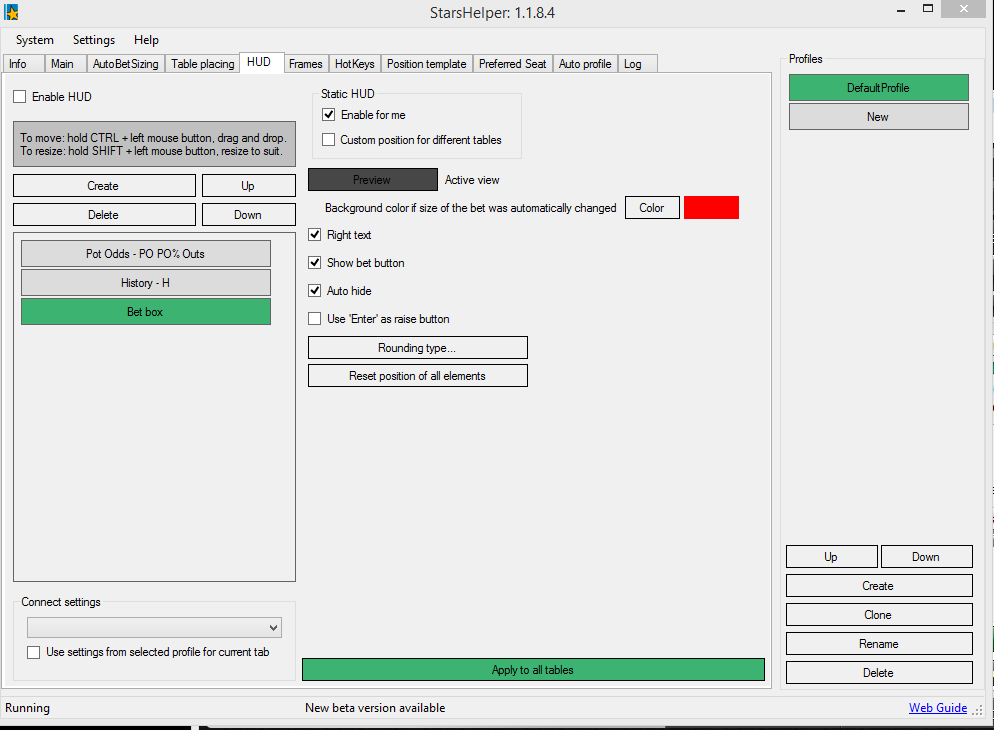Switch to the HotKeys tab
This screenshot has height=730, width=994.
(x=354, y=64)
